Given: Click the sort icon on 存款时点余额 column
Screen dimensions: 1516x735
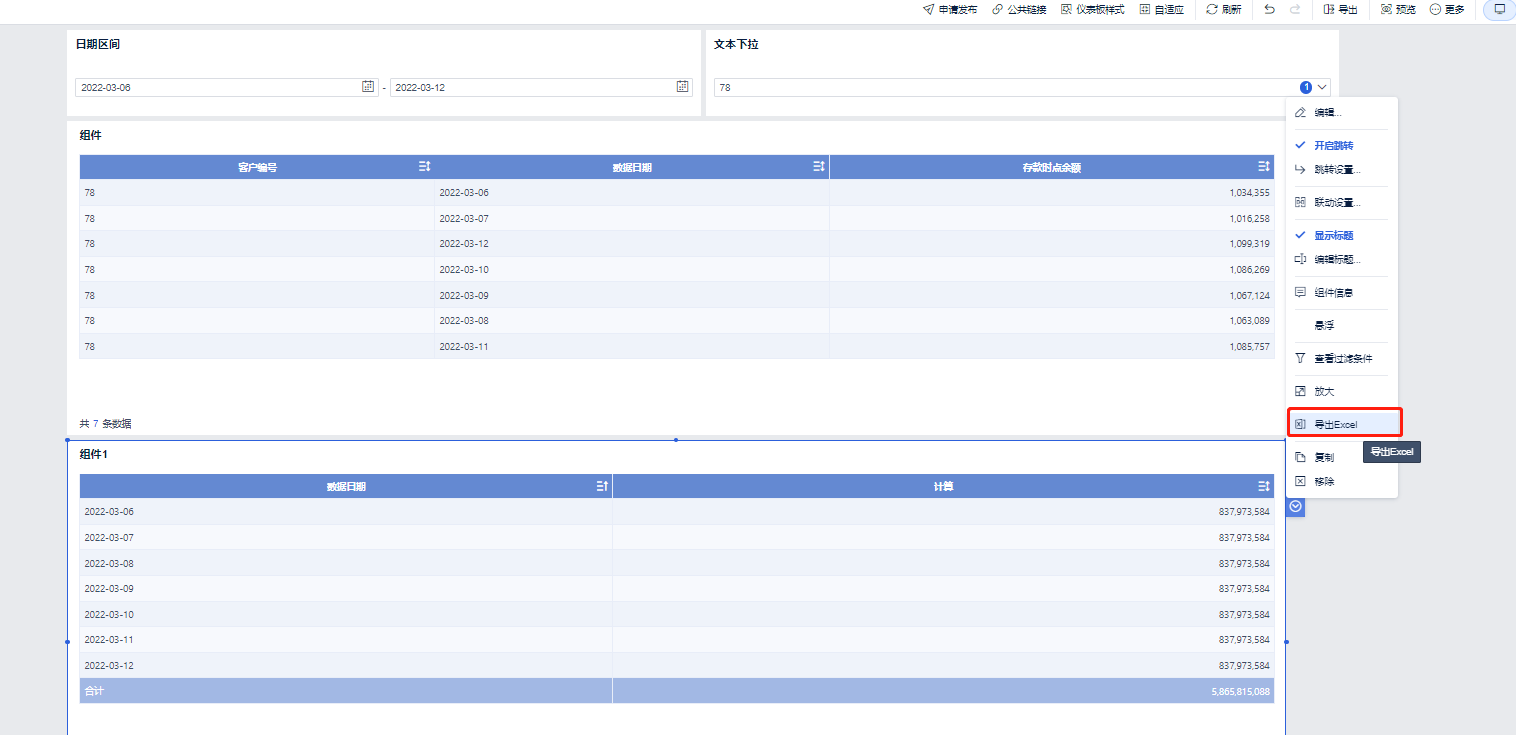Looking at the screenshot, I should point(1264,167).
